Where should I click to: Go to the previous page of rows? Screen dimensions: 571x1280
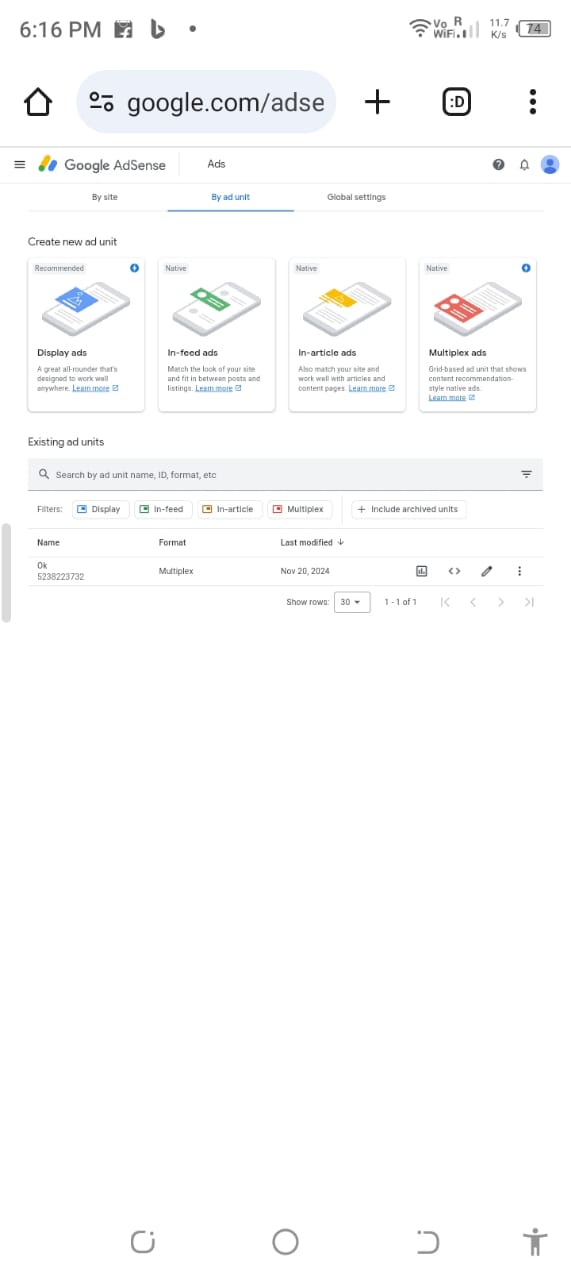[473, 602]
